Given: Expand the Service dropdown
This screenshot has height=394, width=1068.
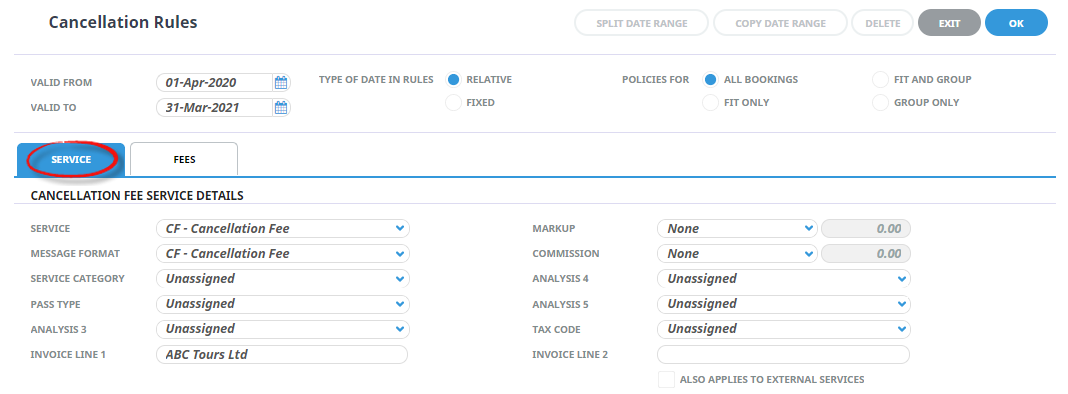Looking at the screenshot, I should [283, 228].
